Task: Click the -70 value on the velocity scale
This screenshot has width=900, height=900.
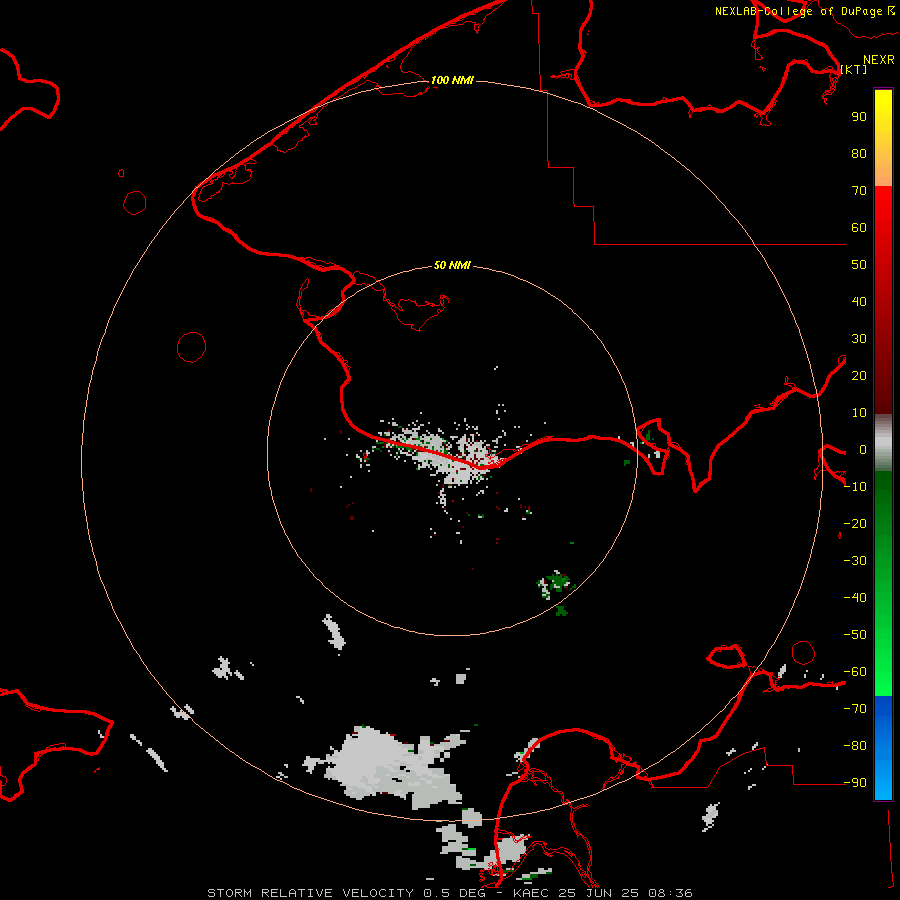Action: click(855, 709)
